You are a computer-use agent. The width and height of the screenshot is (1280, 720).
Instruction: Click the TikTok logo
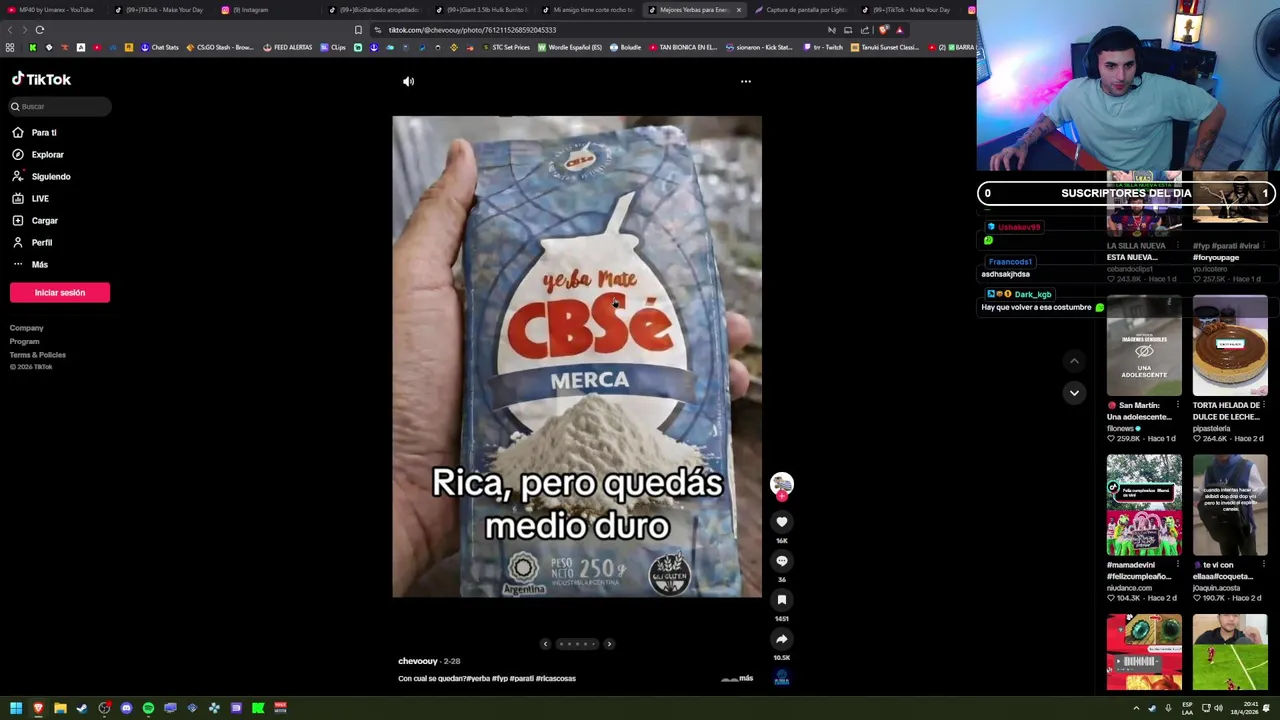[41, 79]
